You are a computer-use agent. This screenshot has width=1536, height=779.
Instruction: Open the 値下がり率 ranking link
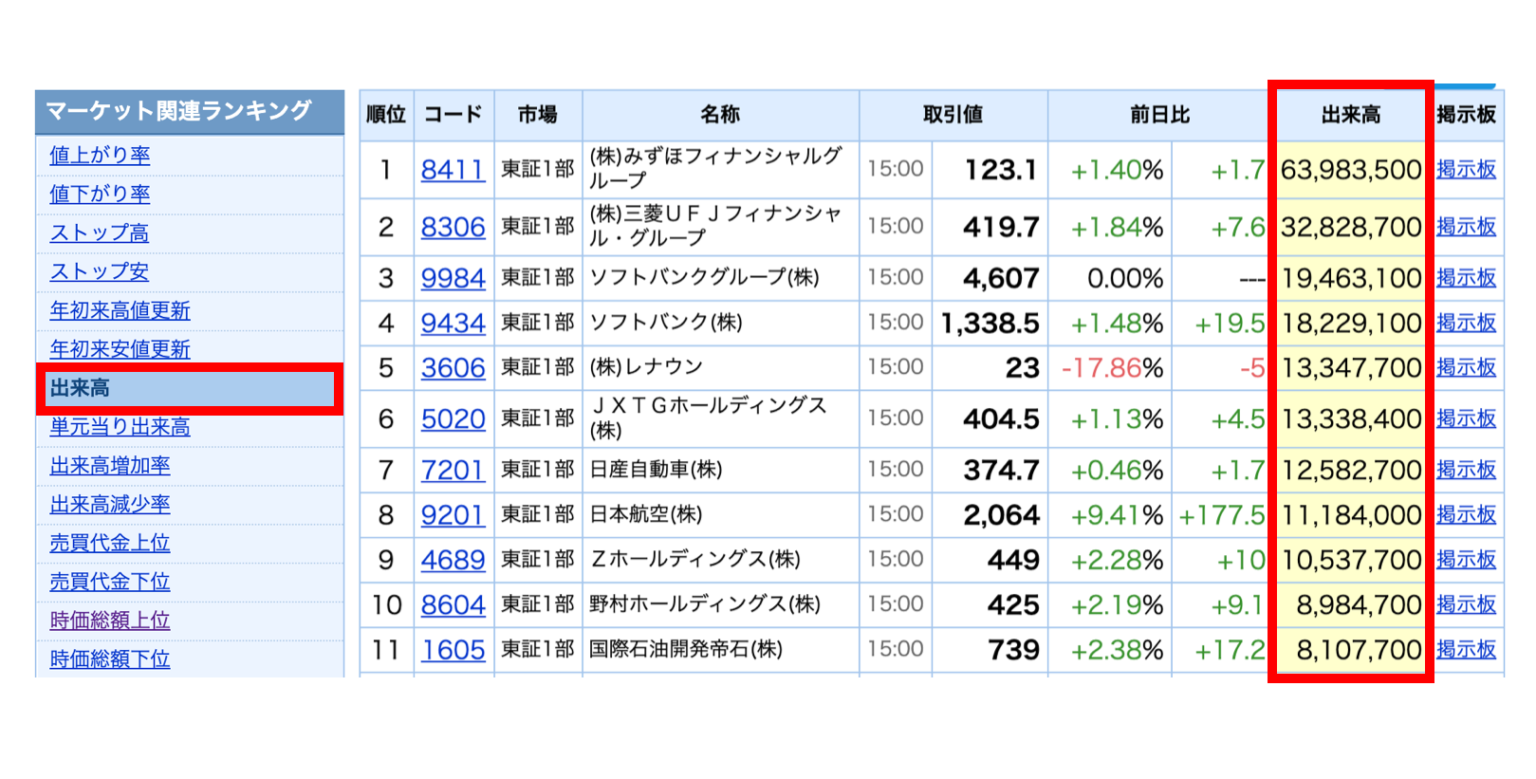[x=100, y=195]
